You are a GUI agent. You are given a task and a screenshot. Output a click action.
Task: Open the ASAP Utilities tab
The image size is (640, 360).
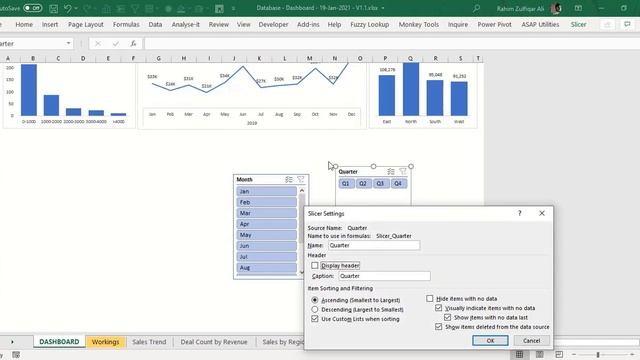[x=540, y=24]
